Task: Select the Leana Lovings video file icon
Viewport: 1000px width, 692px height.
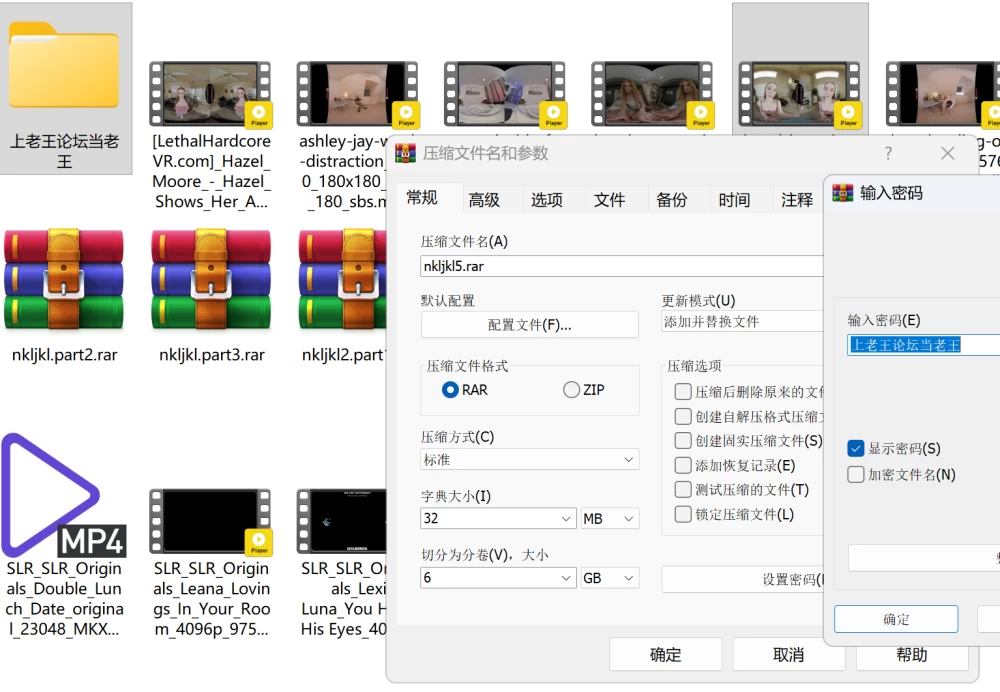Action: tap(210, 522)
